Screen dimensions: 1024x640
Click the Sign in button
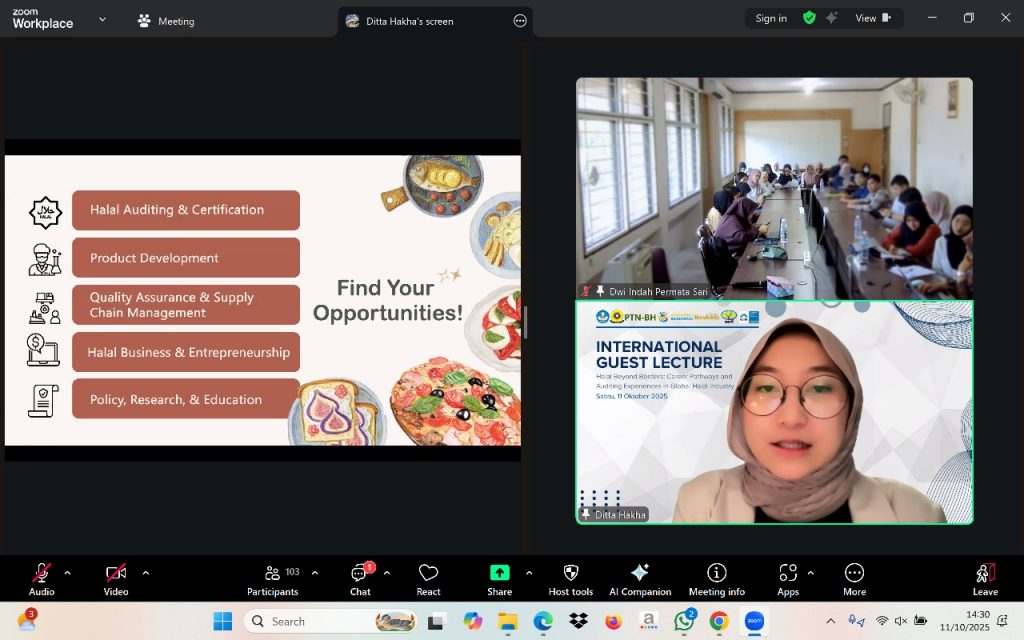(x=771, y=18)
